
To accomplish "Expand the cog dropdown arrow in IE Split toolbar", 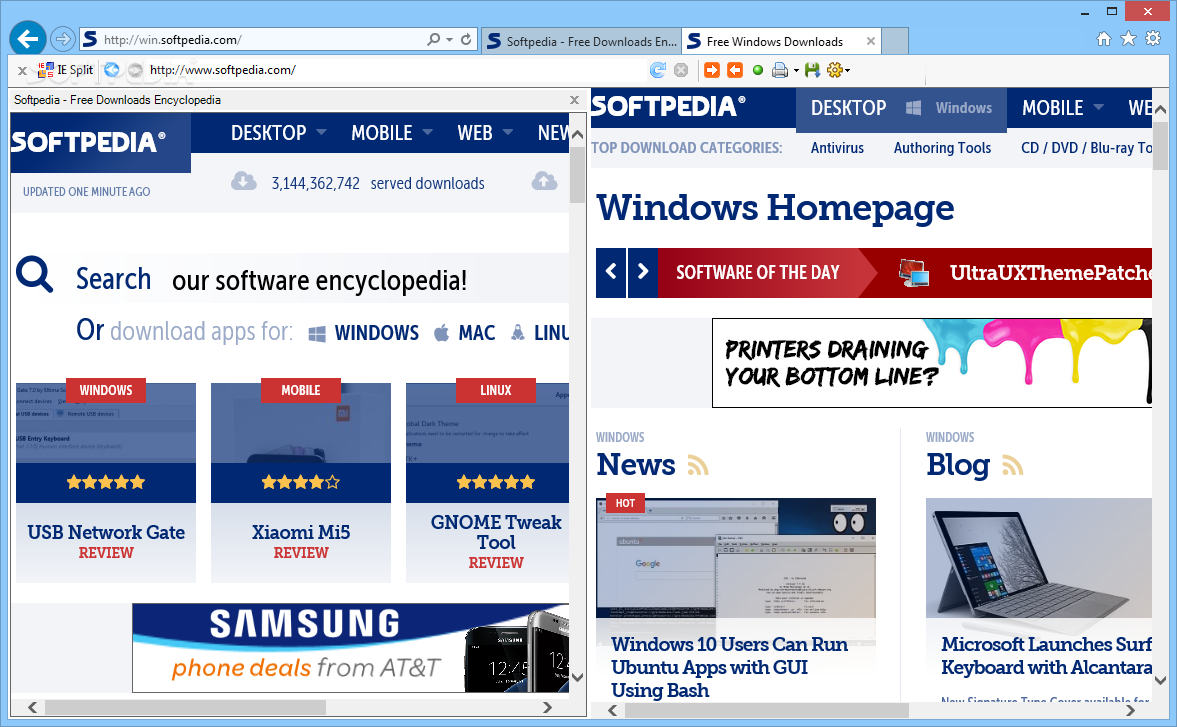I will click(847, 71).
